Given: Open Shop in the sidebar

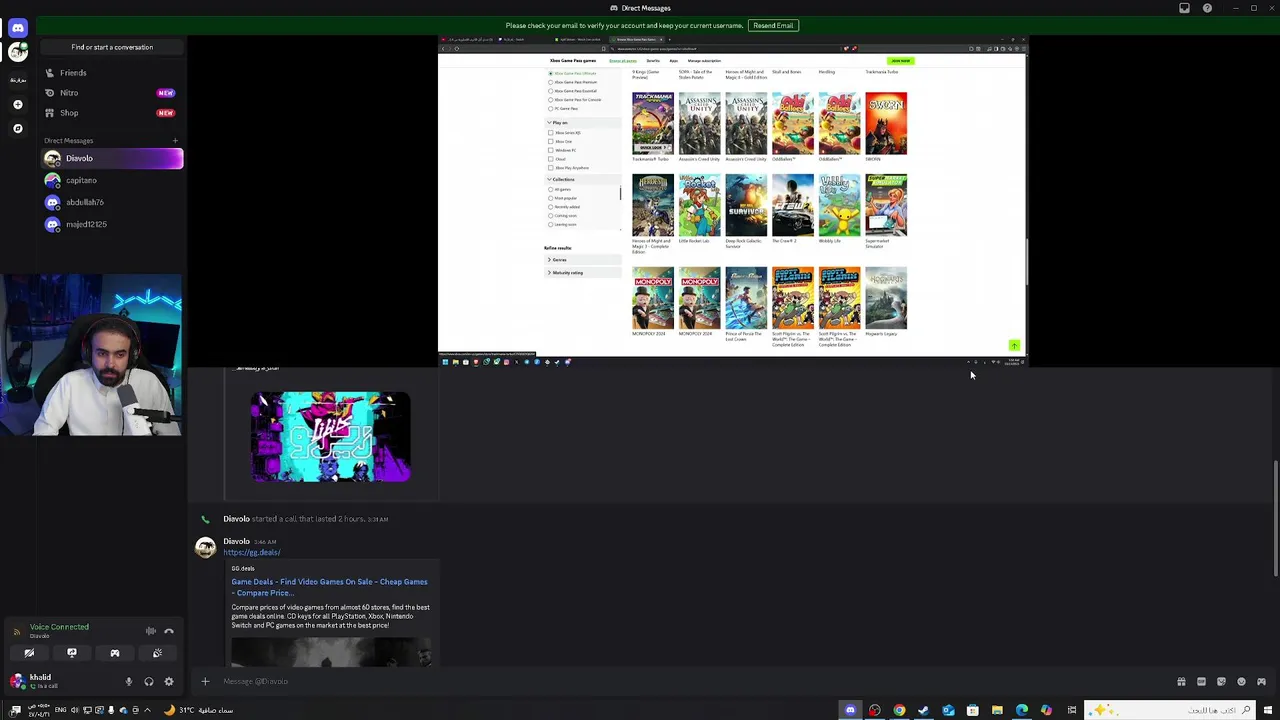Looking at the screenshot, I should click(112, 113).
